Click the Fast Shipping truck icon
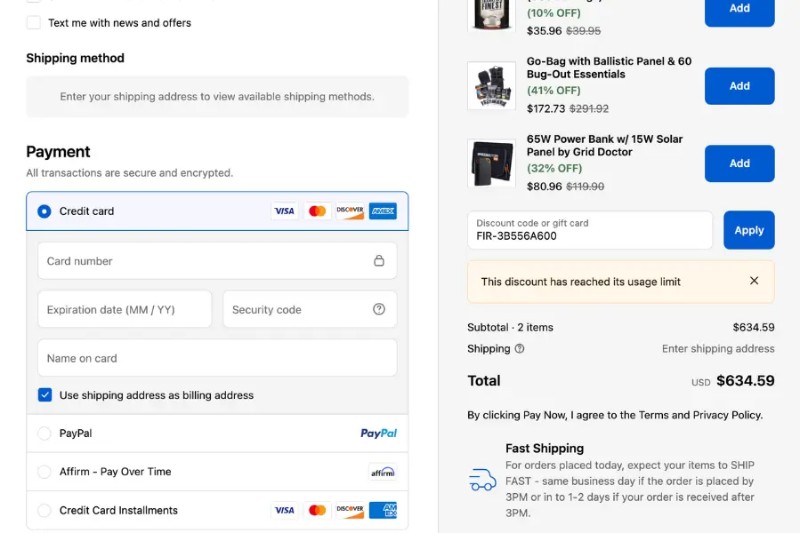Viewport: 800px width, 533px height. pos(482,480)
